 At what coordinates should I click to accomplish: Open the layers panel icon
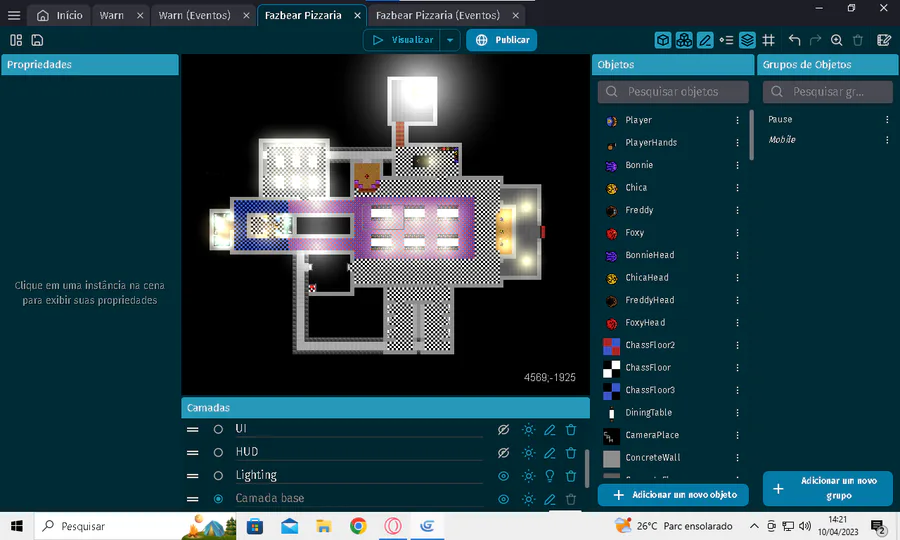[747, 40]
